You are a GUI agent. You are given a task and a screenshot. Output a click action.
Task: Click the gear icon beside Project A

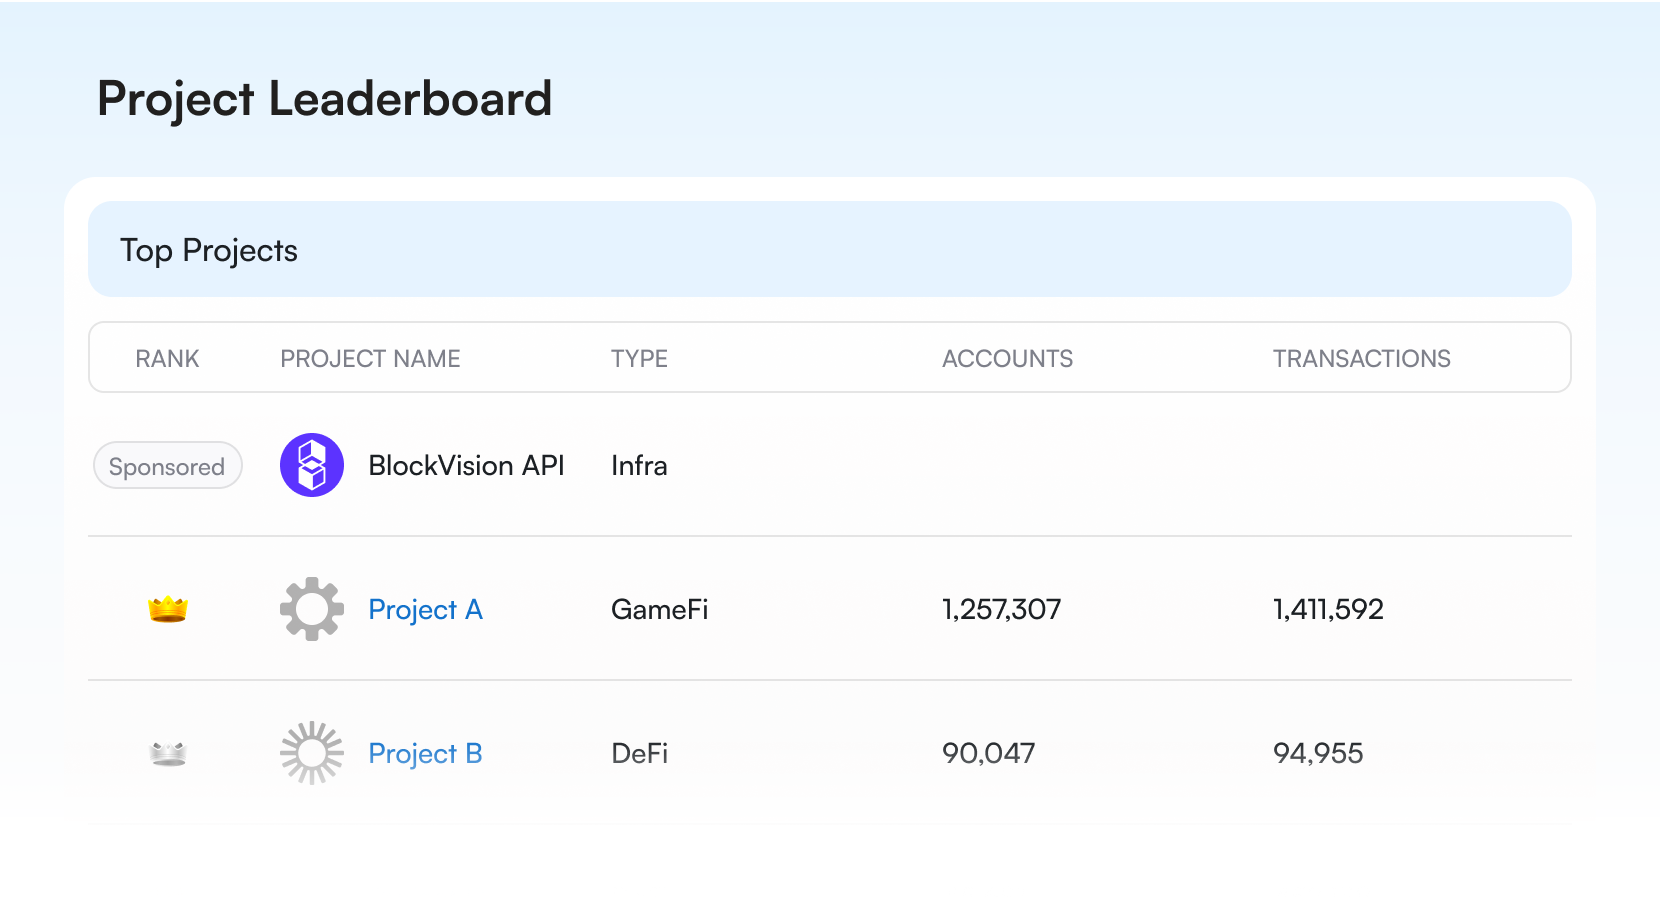pyautogui.click(x=312, y=609)
